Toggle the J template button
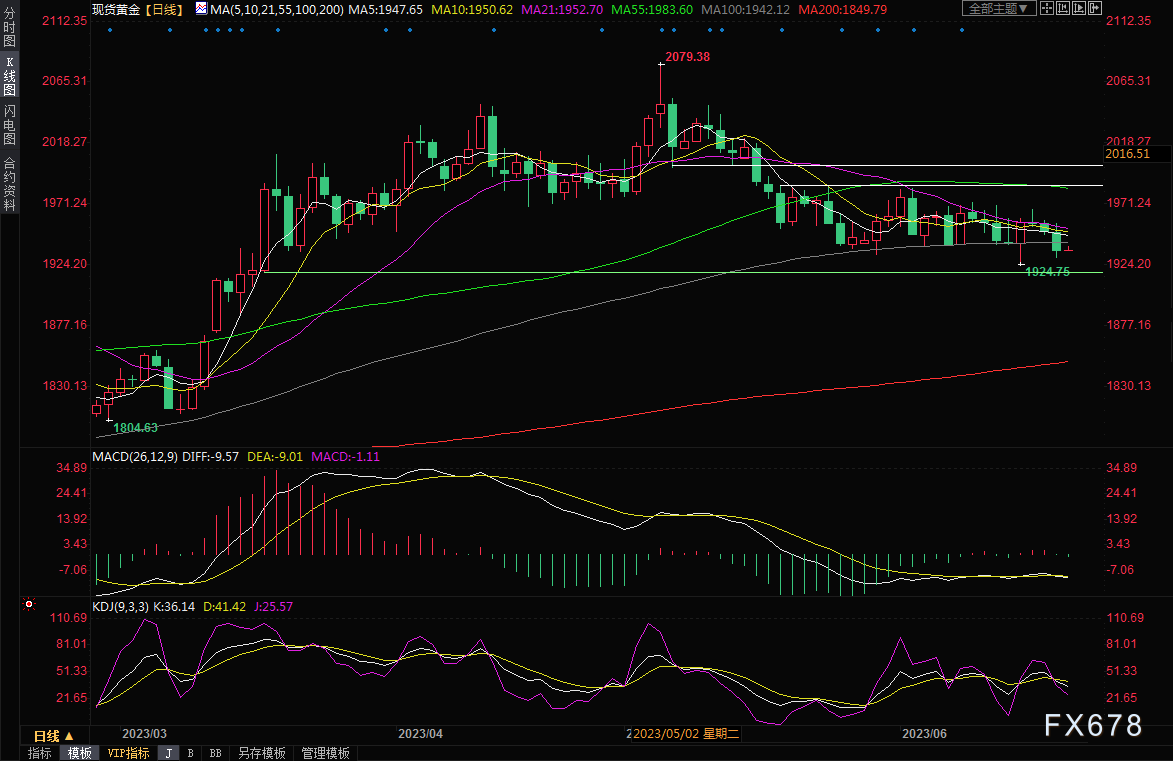 pos(168,753)
